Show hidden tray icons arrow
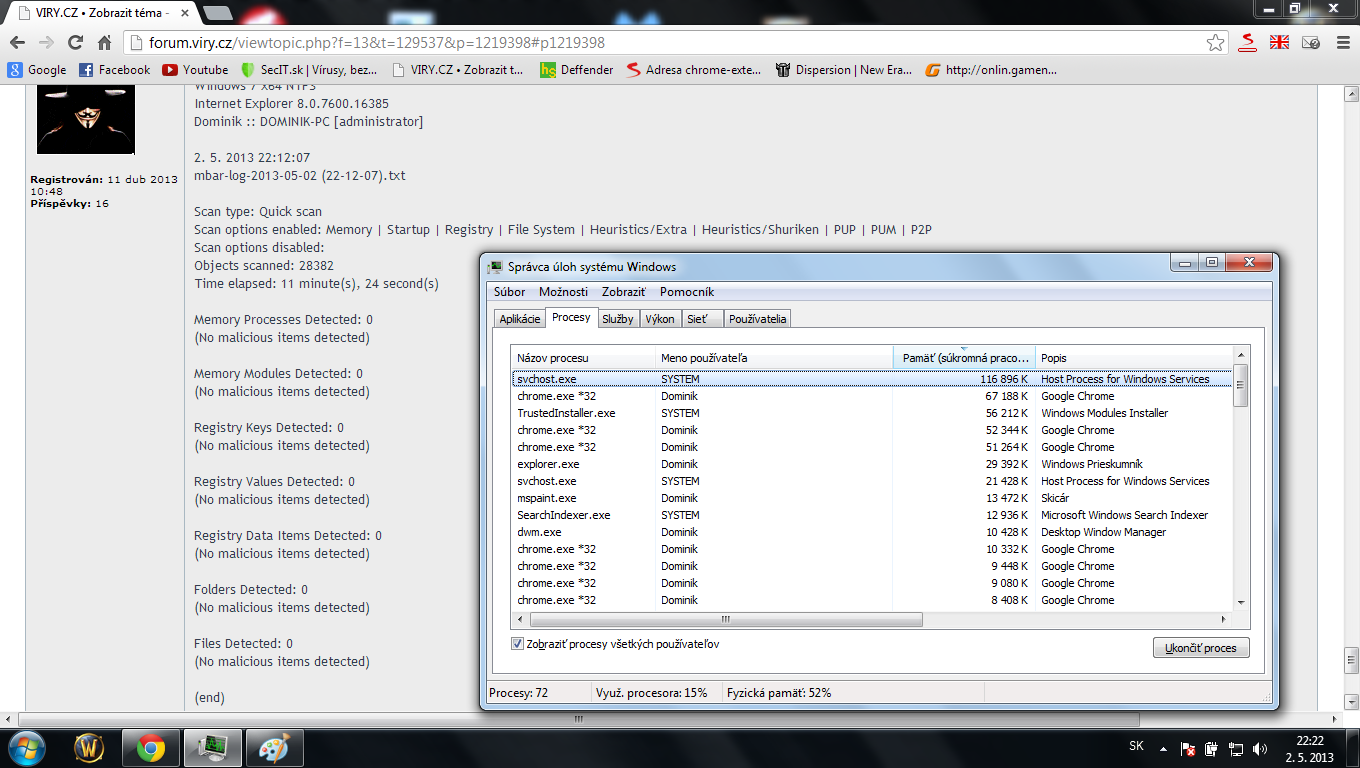The width and height of the screenshot is (1360, 768). [1163, 748]
